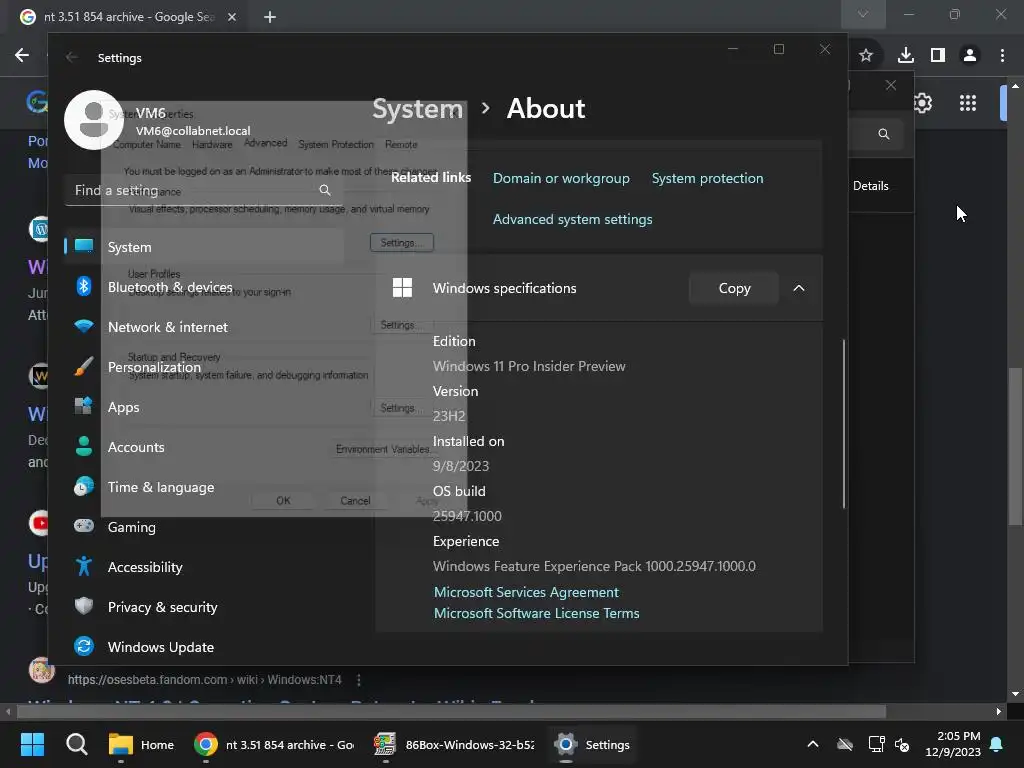
Task: Click Chrome back navigation arrow
Action: 22,55
